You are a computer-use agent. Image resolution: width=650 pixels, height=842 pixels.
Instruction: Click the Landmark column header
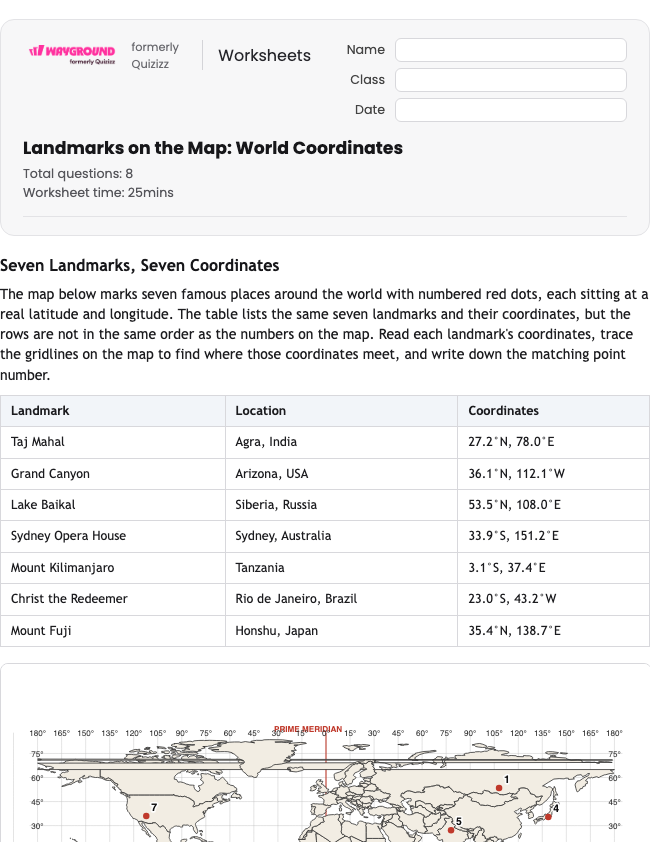click(x=113, y=411)
